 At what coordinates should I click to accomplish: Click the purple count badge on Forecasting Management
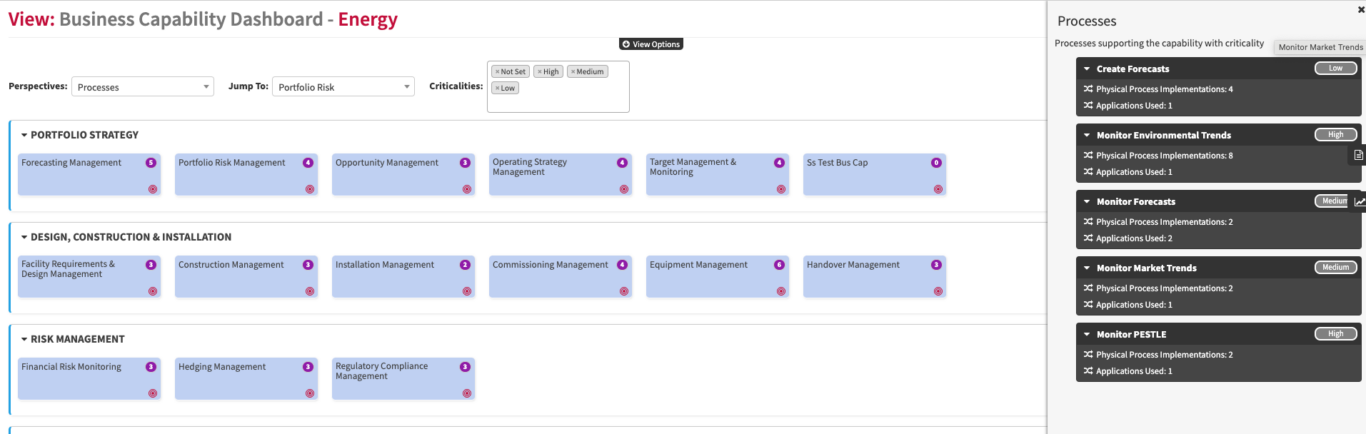[x=151, y=162]
